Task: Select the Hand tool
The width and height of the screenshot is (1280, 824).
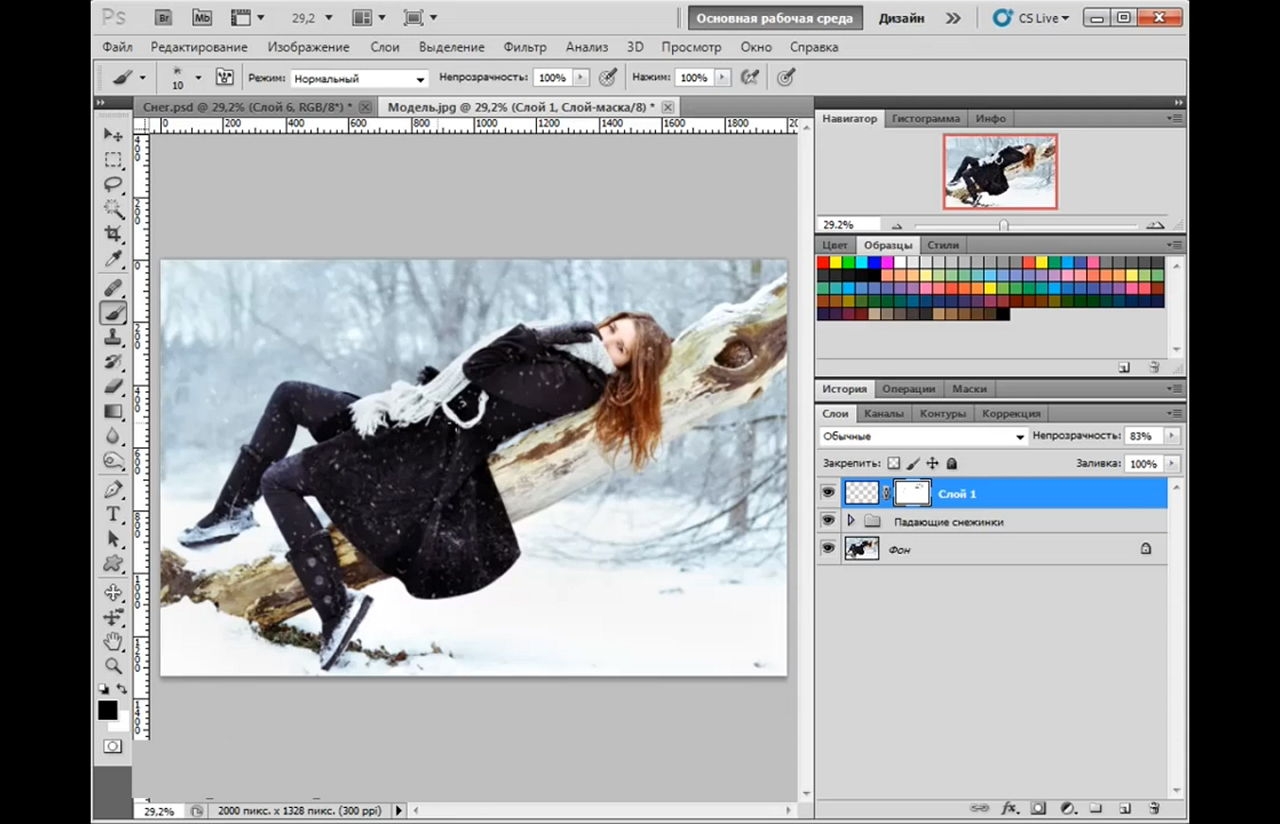Action: (113, 641)
